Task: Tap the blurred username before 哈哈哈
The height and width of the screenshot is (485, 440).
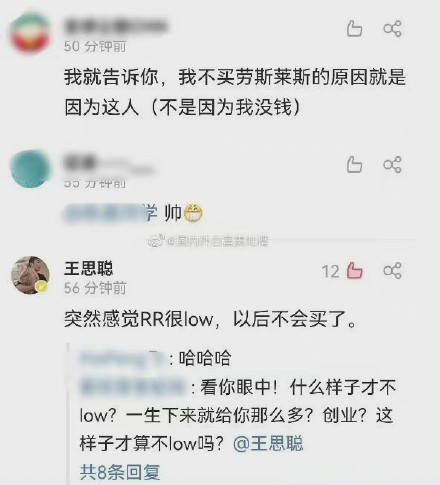Action: (x=122, y=359)
